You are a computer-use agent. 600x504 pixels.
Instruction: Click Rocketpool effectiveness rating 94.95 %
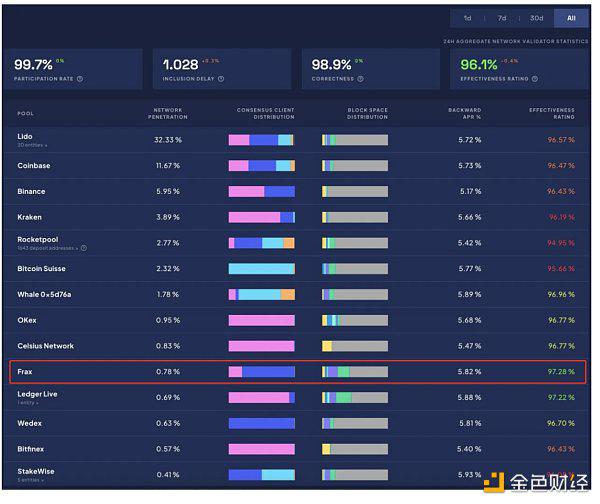coord(561,243)
